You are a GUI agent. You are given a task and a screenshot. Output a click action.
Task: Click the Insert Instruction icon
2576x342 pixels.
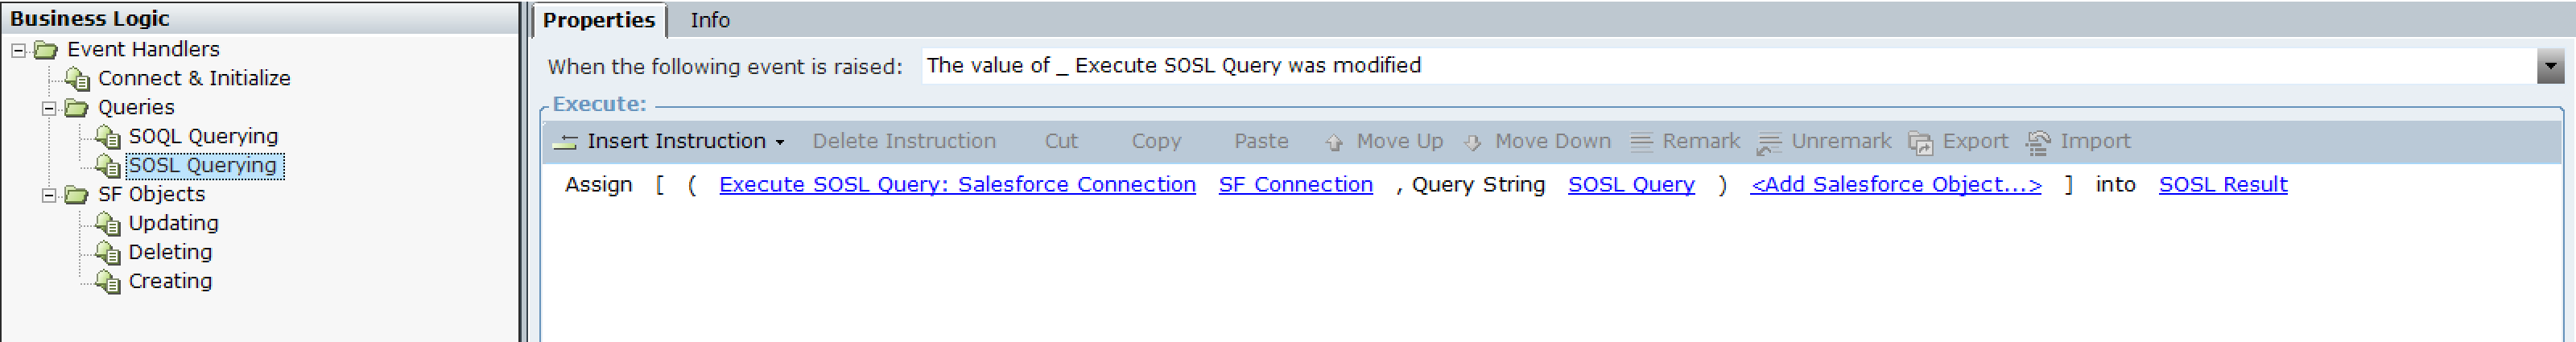click(x=565, y=142)
